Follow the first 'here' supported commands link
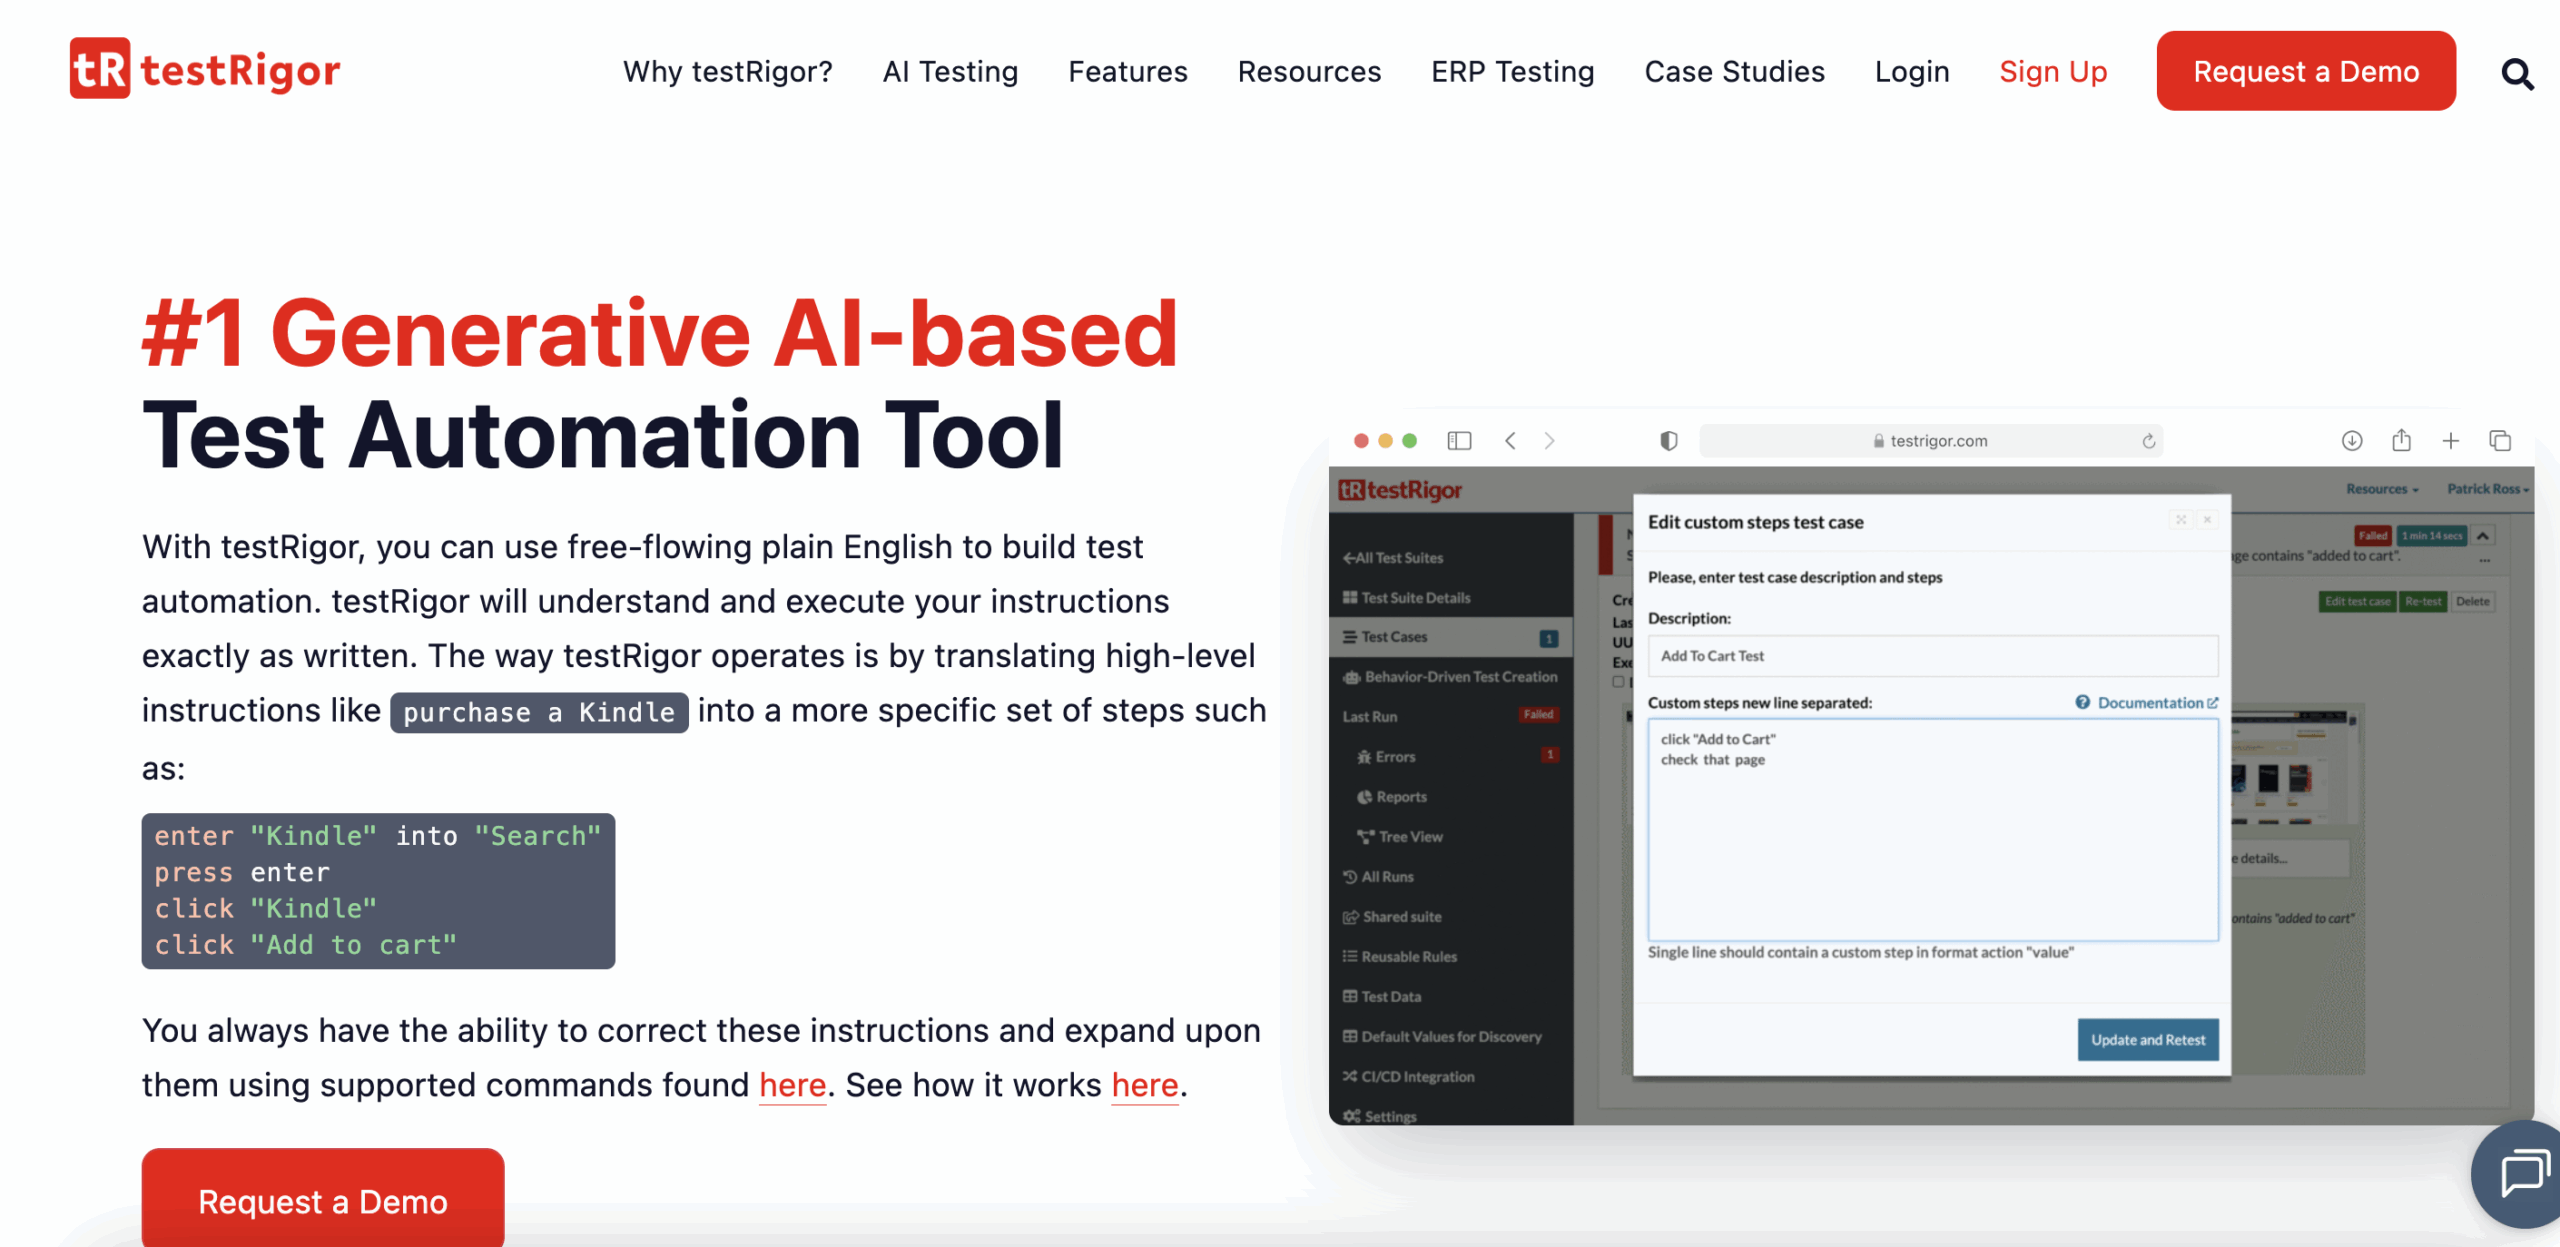The image size is (2560, 1247). click(x=792, y=1085)
